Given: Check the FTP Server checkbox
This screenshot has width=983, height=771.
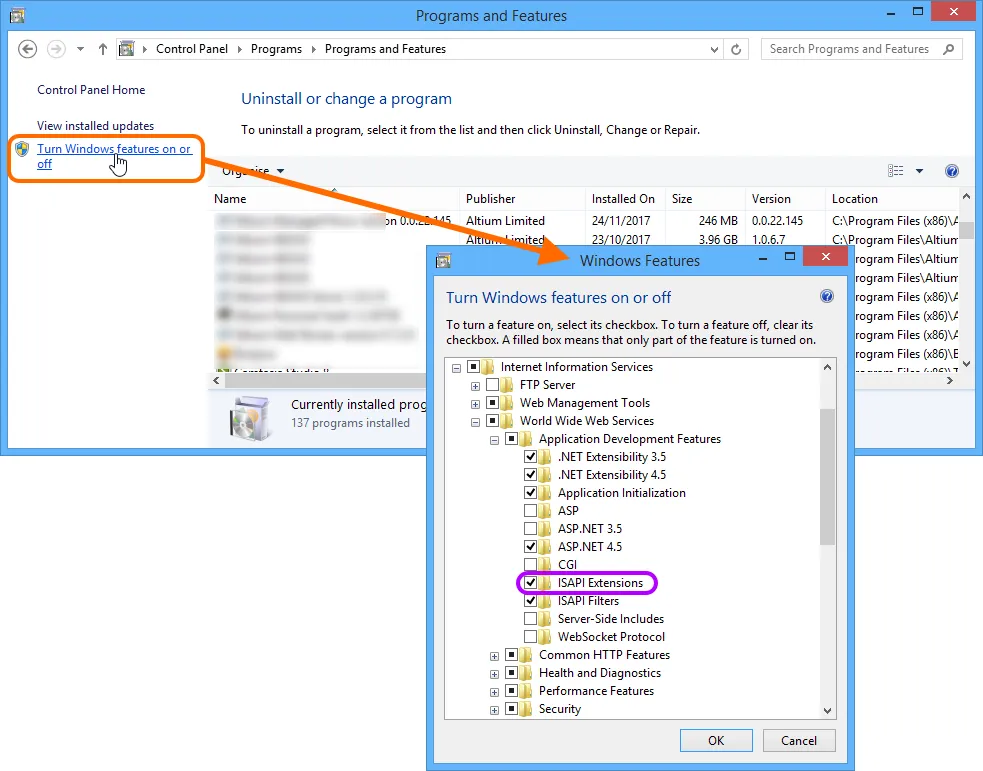Looking at the screenshot, I should (x=493, y=385).
